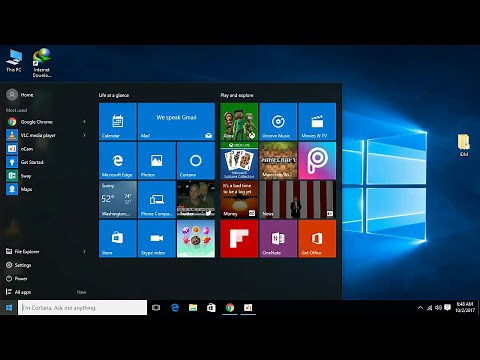Open the OneNote tile

[278, 238]
